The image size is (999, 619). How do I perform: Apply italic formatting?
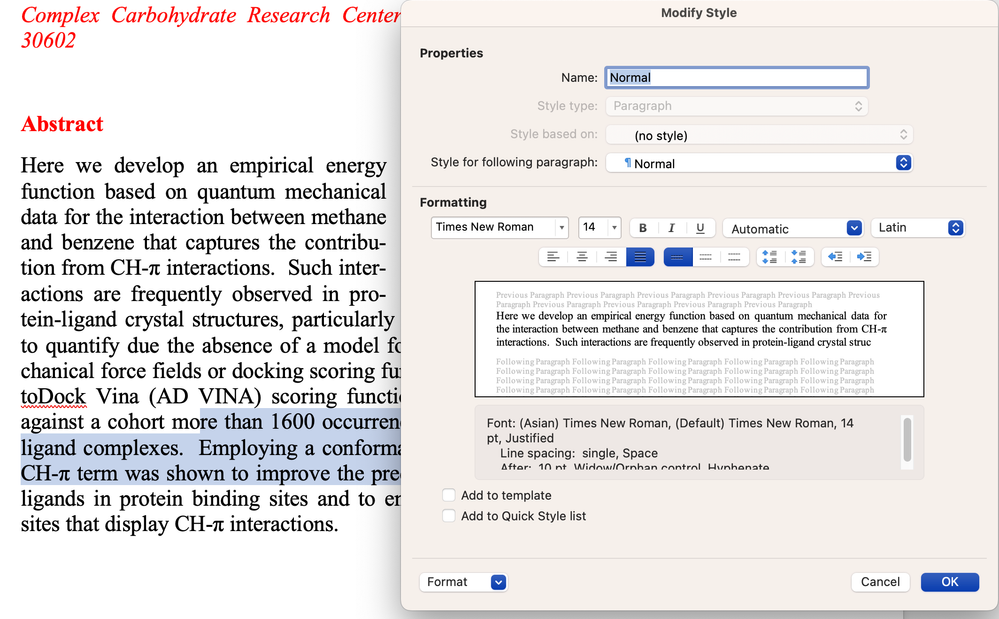[x=670, y=227]
